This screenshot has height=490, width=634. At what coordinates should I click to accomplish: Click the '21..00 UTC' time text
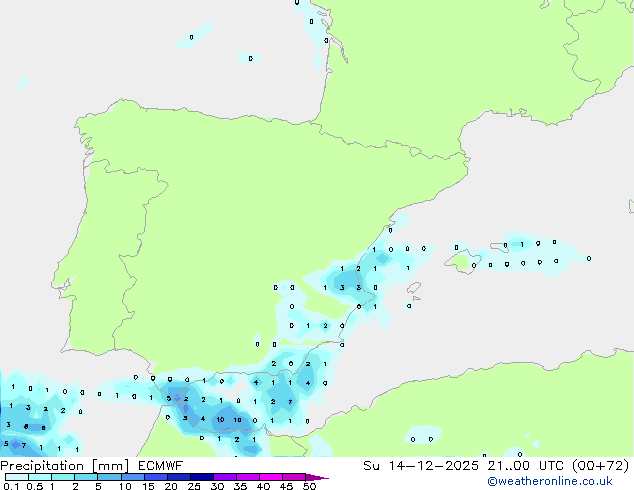tap(527, 466)
